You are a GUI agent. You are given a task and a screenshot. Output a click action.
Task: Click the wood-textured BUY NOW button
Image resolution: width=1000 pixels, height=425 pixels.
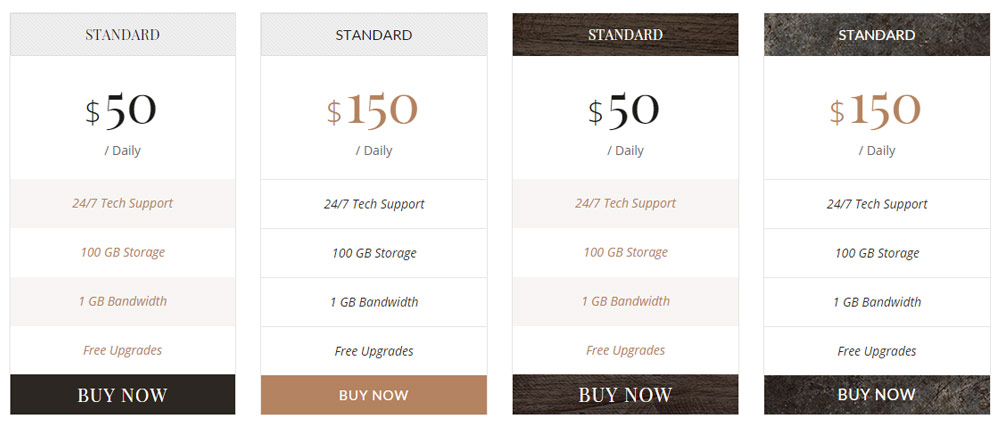coord(626,394)
